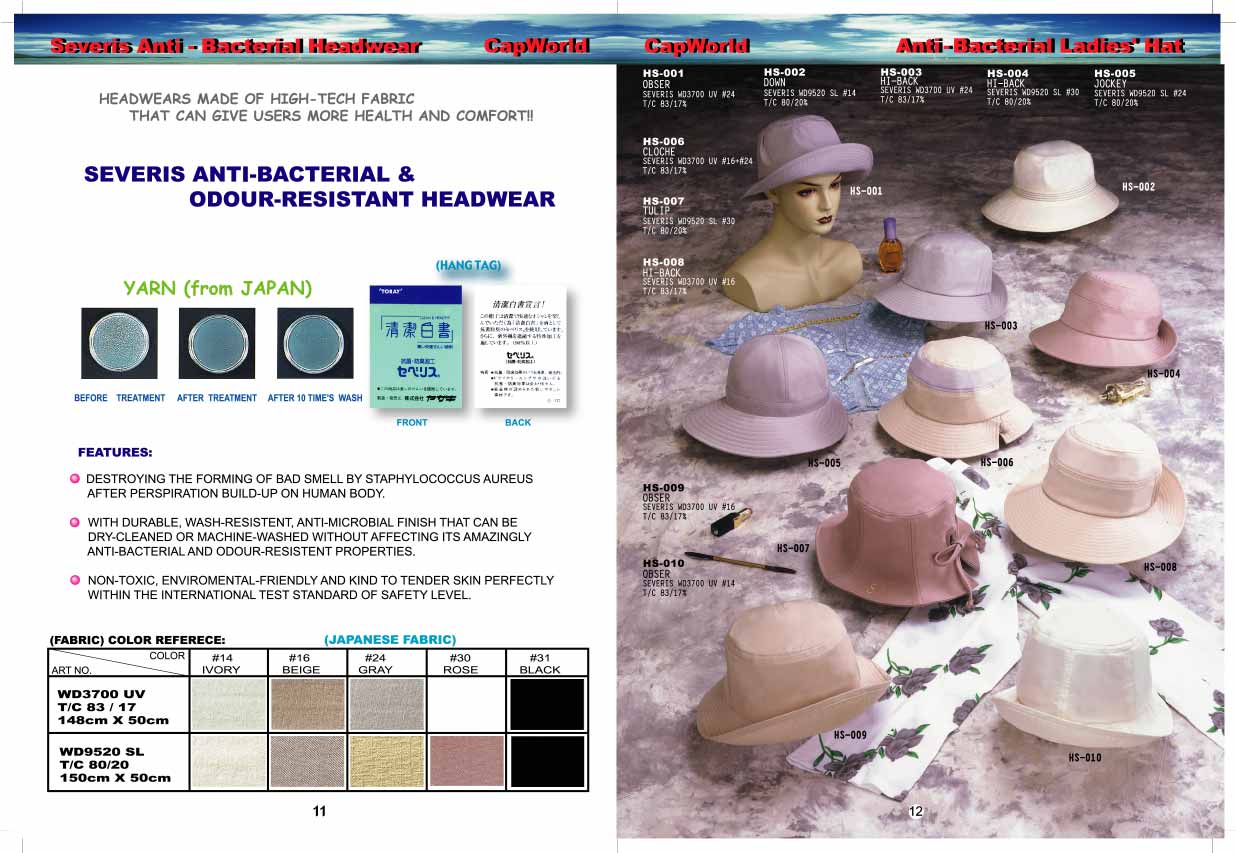Click the "NON-TOXIC, ENVIROMENTAL-FRIENDLY" feature line
Viewport: 1236px width, 853px height.
321,580
